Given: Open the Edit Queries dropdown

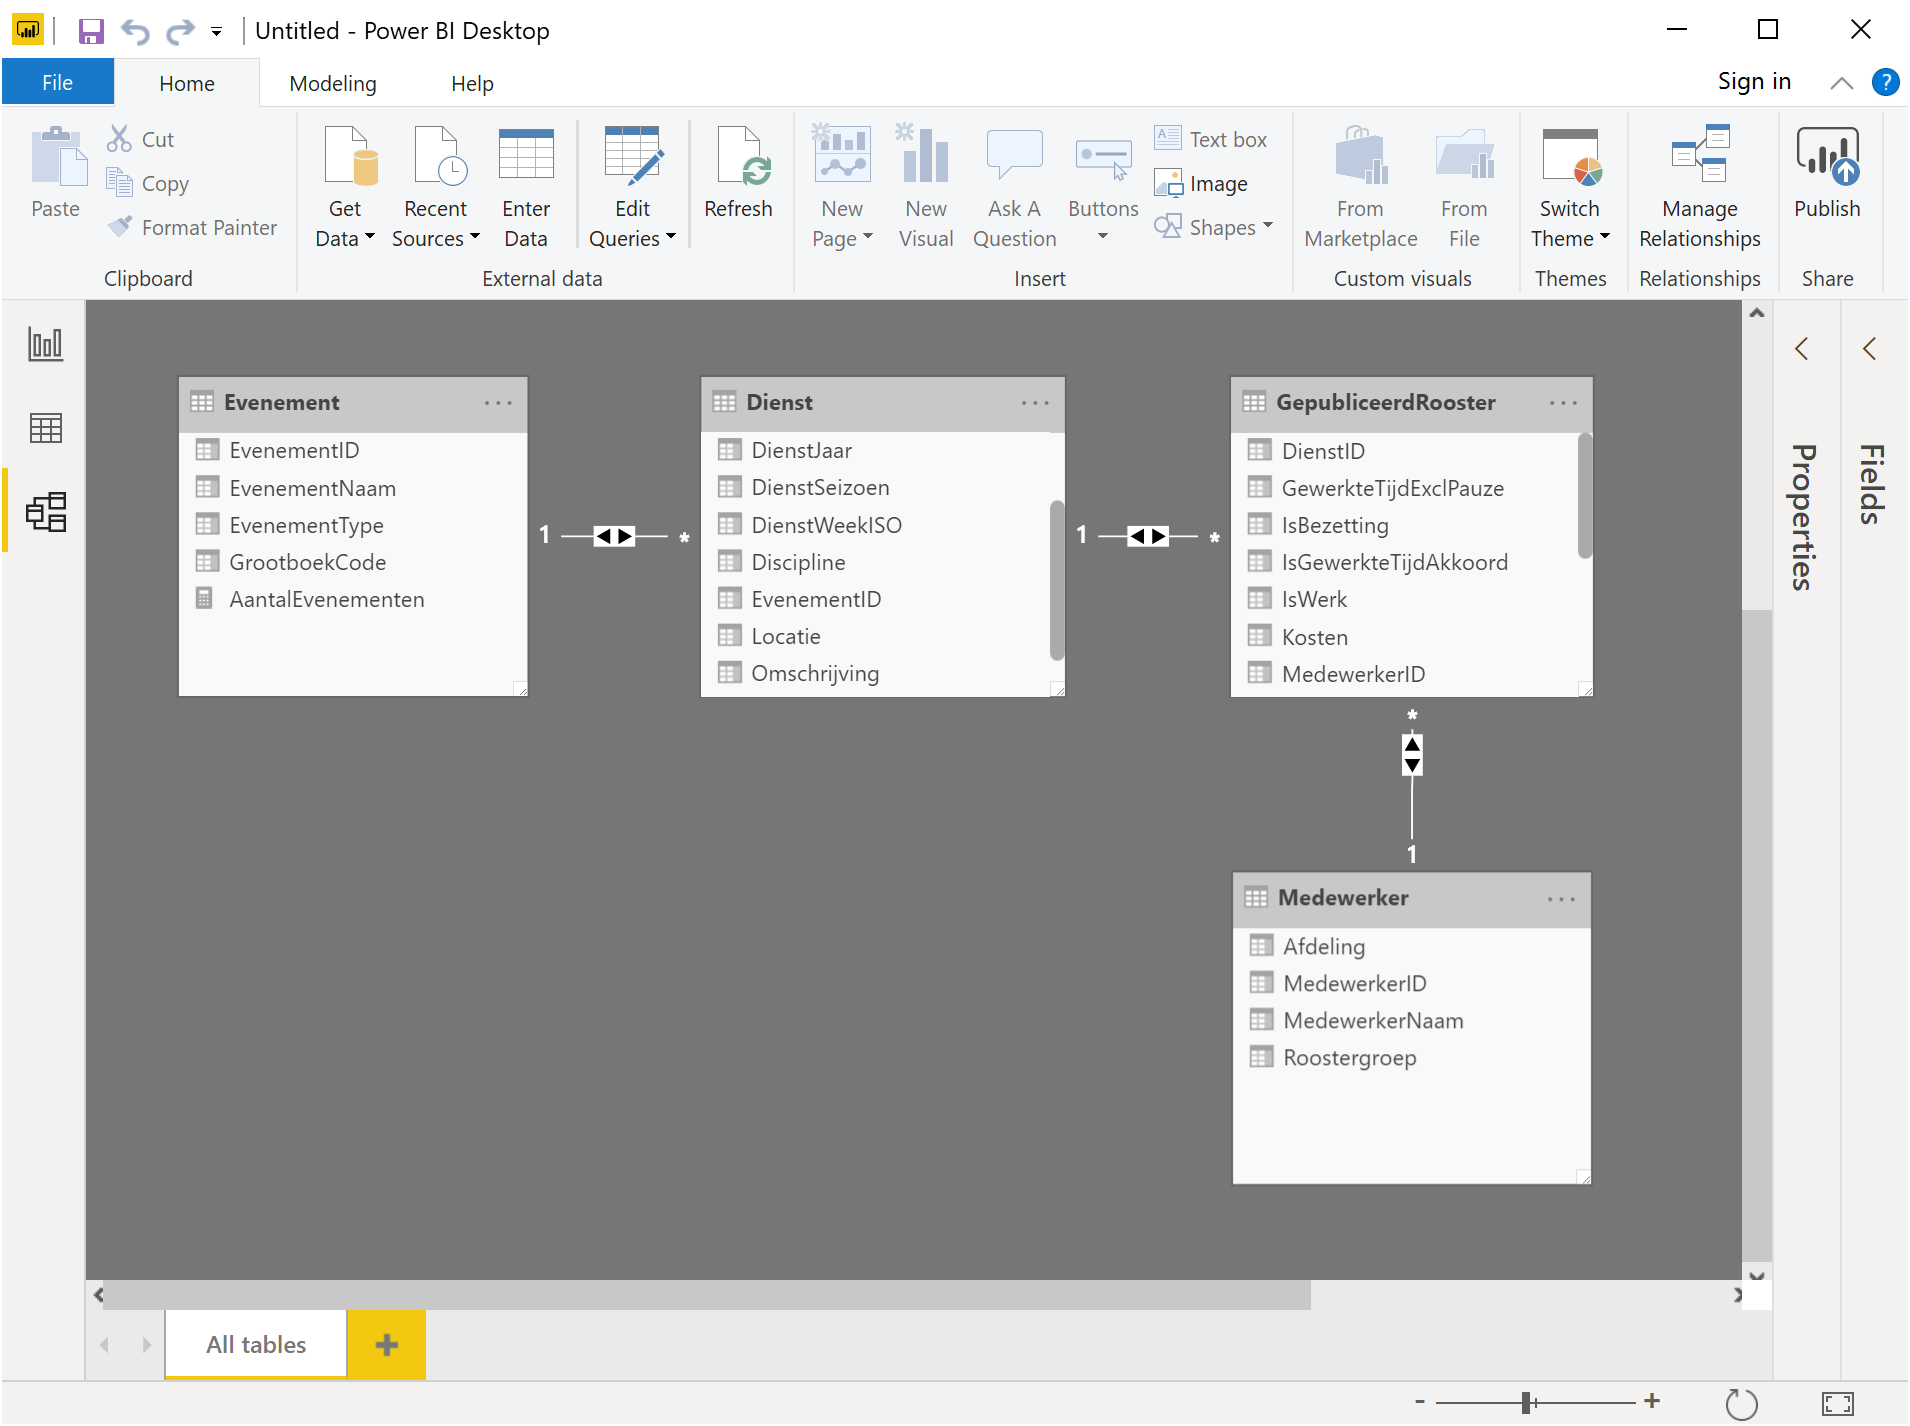Looking at the screenshot, I should pos(632,186).
